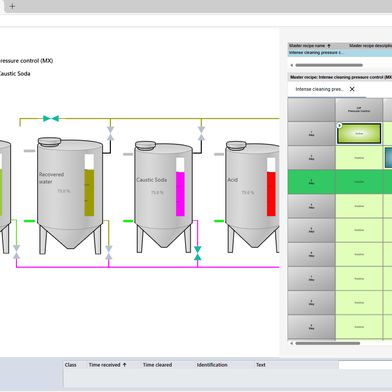
Task: Click green low-level switch beside Caustic Soda tank
Action: pyautogui.click(x=128, y=221)
